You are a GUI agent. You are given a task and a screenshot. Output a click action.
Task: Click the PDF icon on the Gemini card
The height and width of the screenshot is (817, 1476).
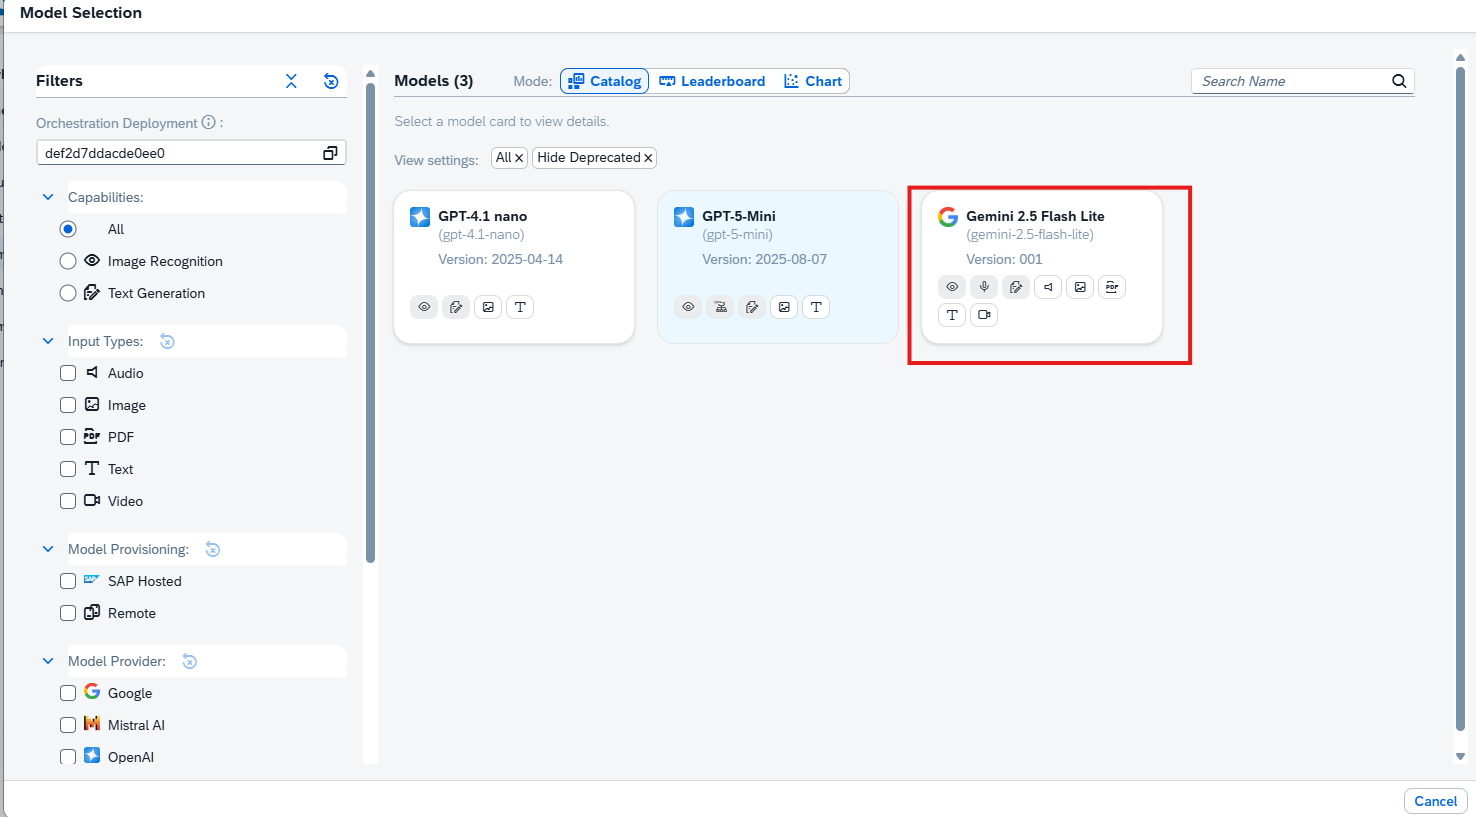(1112, 287)
